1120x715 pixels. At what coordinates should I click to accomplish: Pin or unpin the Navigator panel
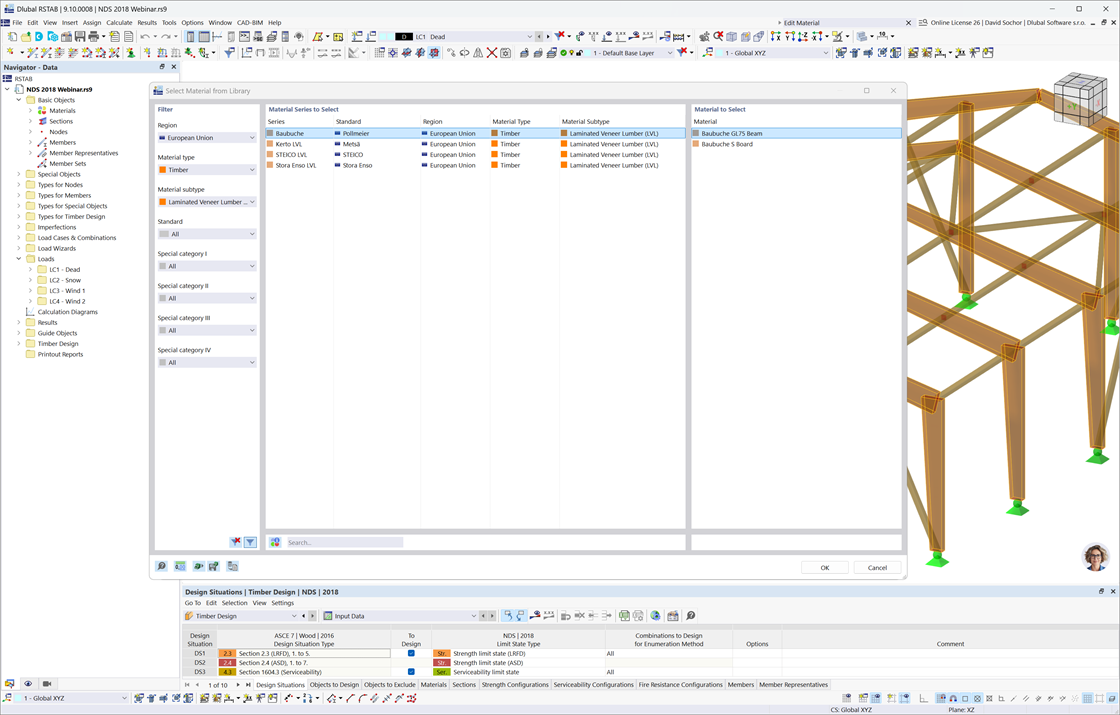click(162, 66)
